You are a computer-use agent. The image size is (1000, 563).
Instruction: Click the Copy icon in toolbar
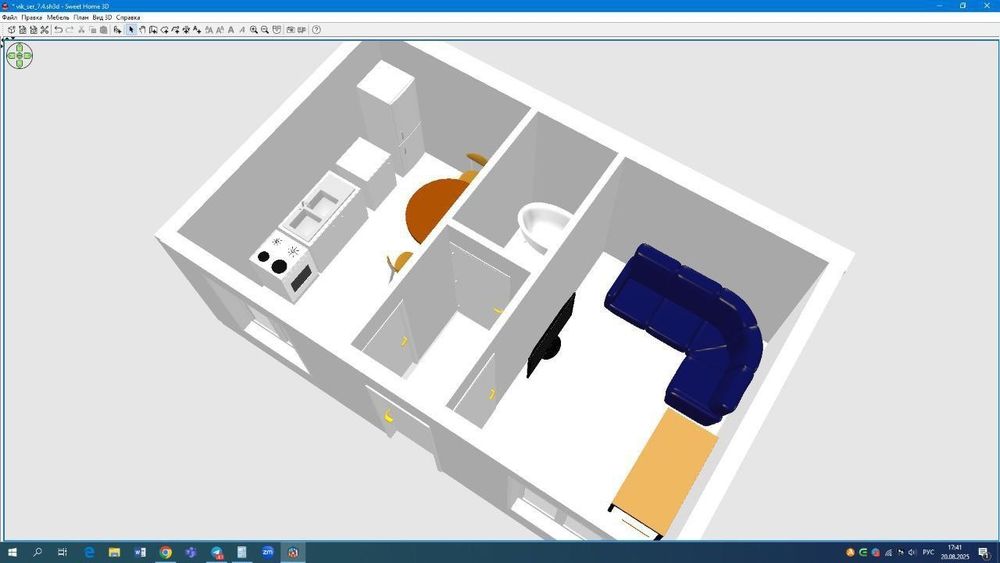(92, 30)
